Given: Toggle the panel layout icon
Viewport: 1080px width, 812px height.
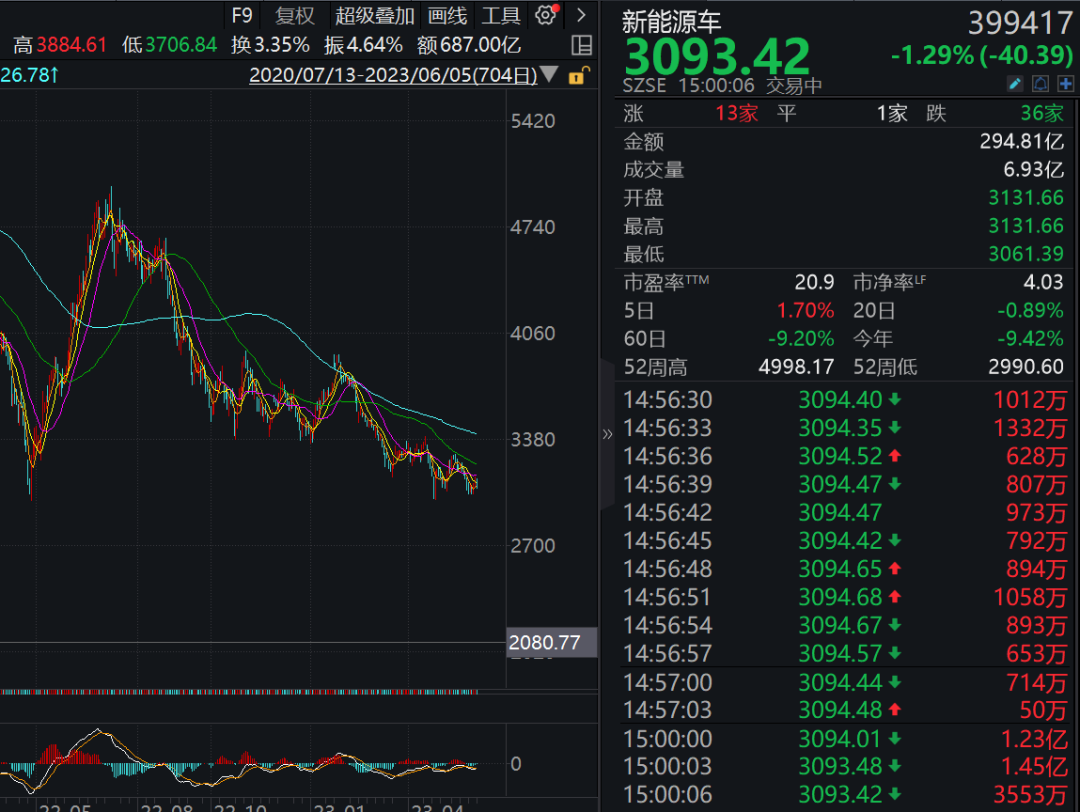Looking at the screenshot, I should [x=581, y=45].
